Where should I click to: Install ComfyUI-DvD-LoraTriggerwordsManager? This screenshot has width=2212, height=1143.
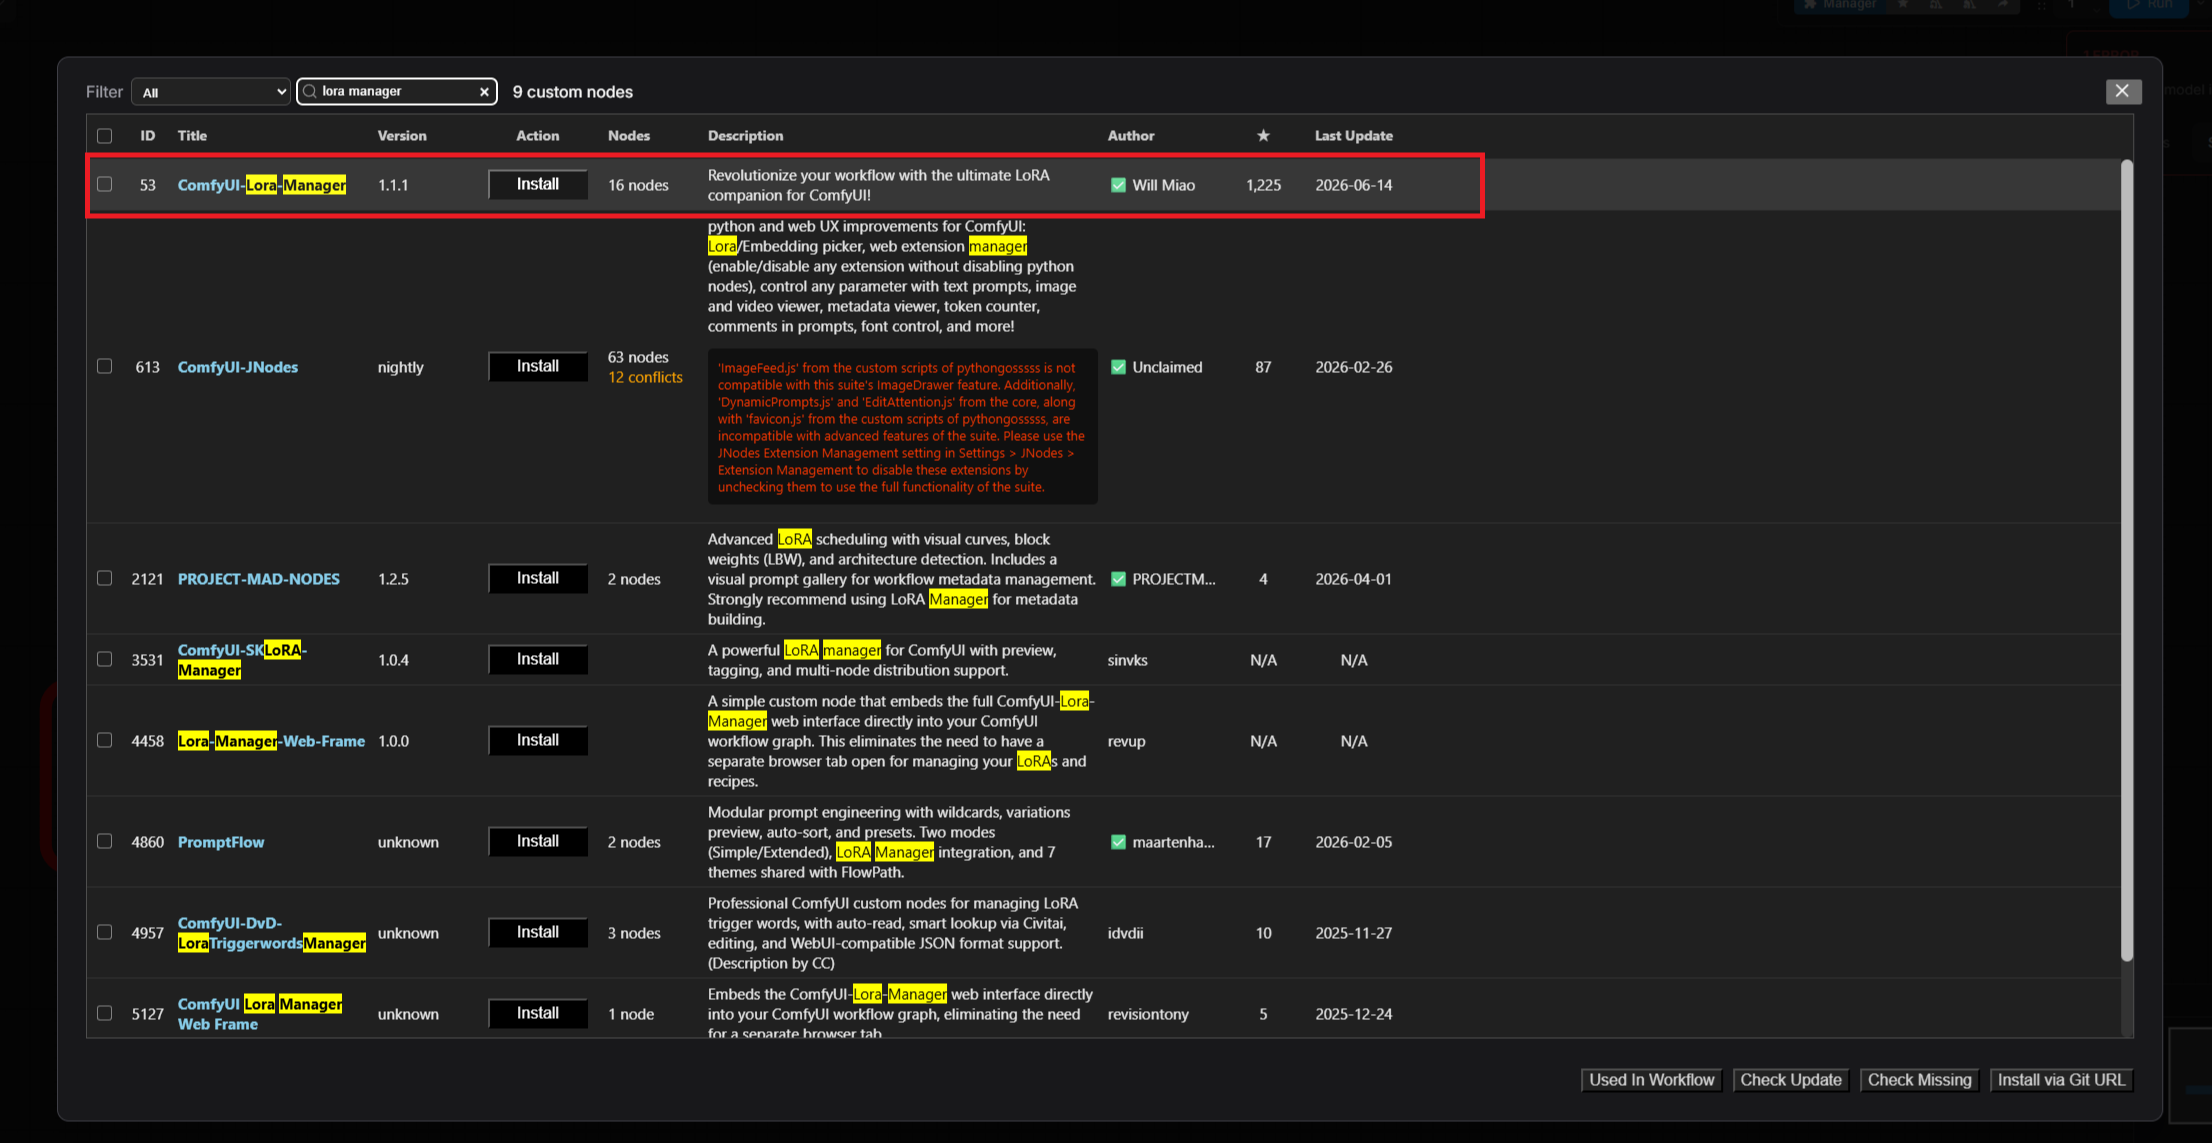[538, 932]
